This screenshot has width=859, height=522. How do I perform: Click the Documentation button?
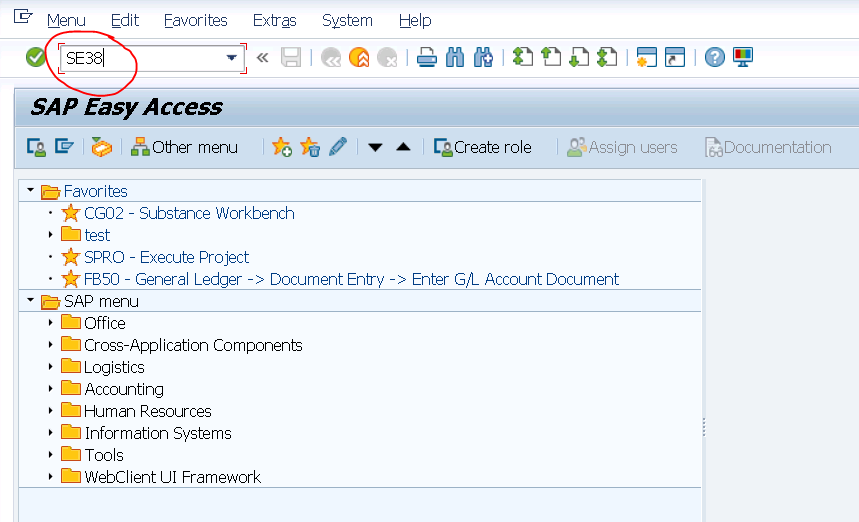tap(768, 147)
